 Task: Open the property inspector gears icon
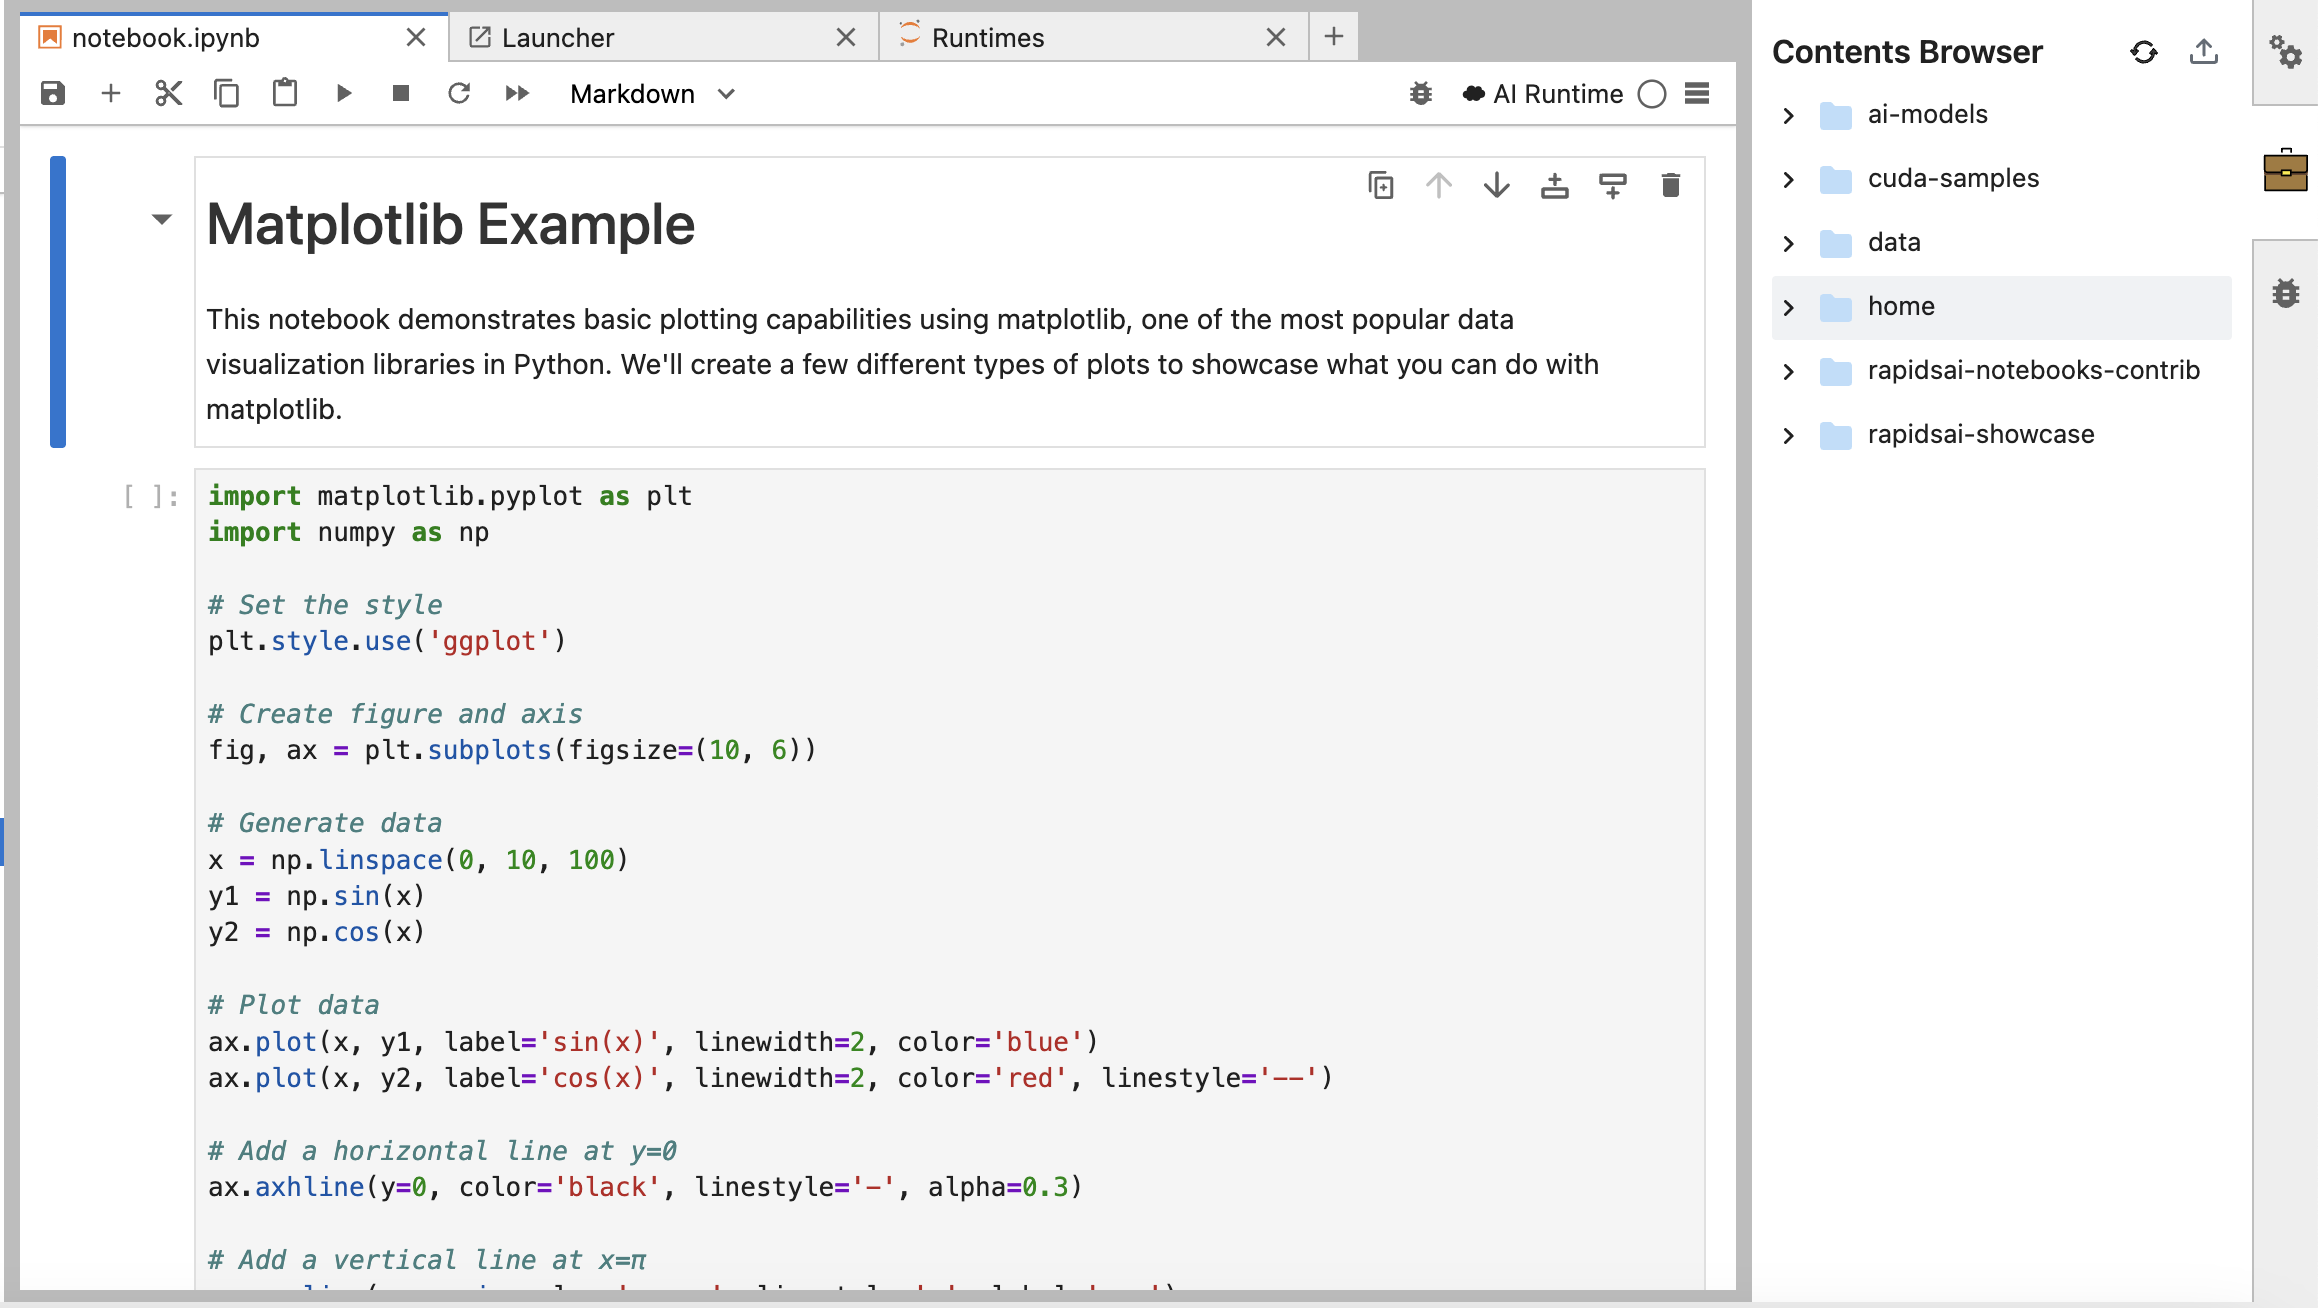pyautogui.click(x=2286, y=52)
